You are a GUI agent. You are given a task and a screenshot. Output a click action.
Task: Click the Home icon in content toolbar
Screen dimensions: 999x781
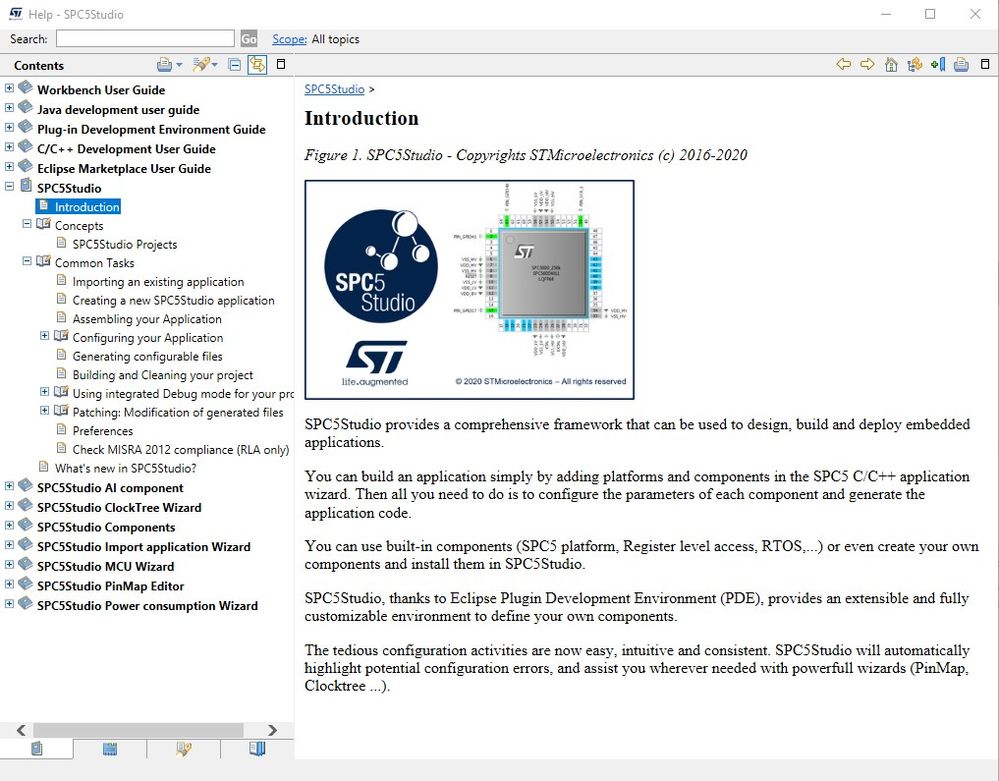(891, 64)
